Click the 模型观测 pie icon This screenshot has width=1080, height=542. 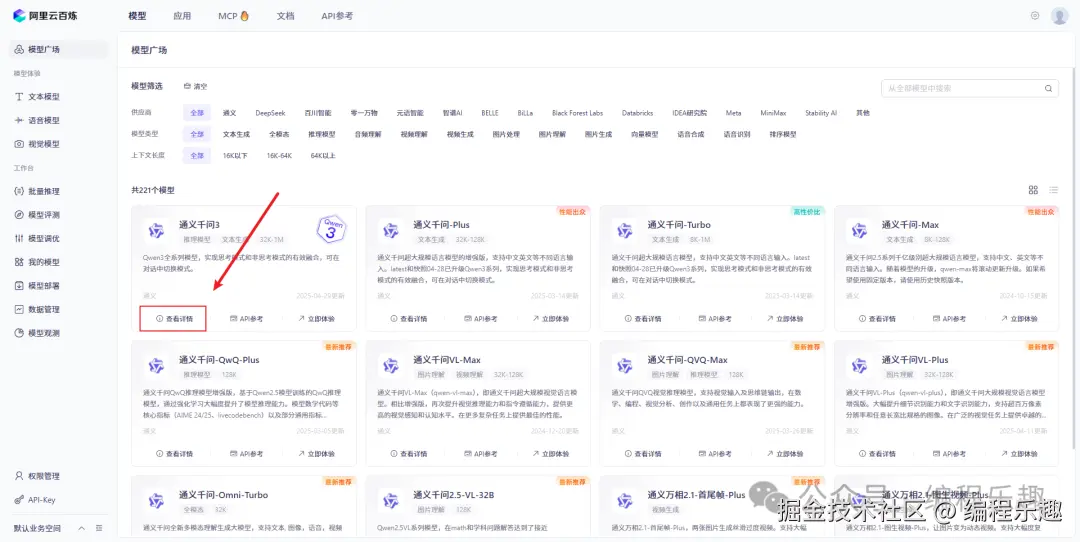[19, 333]
